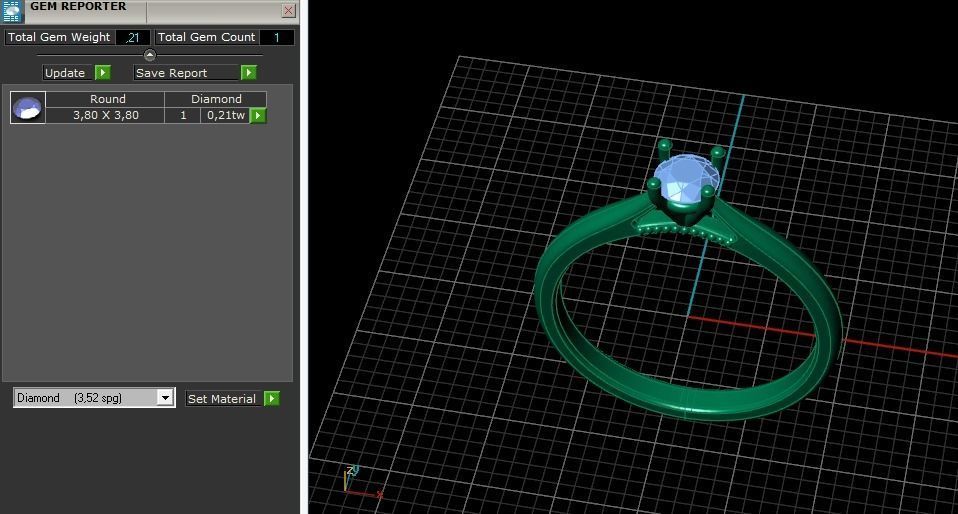This screenshot has height=514, width=958.
Task: Click the Total Gem Weight value field
Action: pyautogui.click(x=133, y=37)
